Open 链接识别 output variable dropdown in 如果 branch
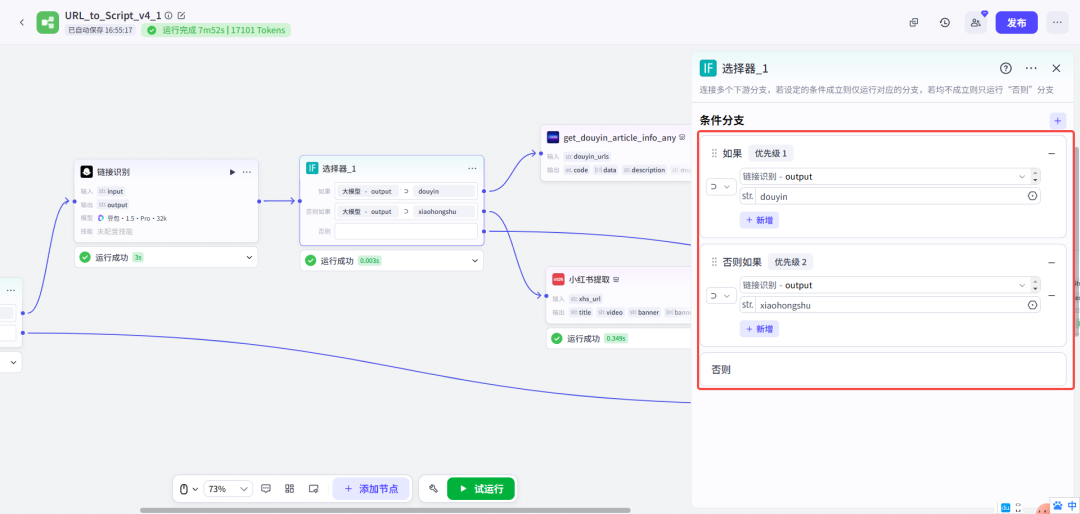The width and height of the screenshot is (1080, 514). point(884,176)
